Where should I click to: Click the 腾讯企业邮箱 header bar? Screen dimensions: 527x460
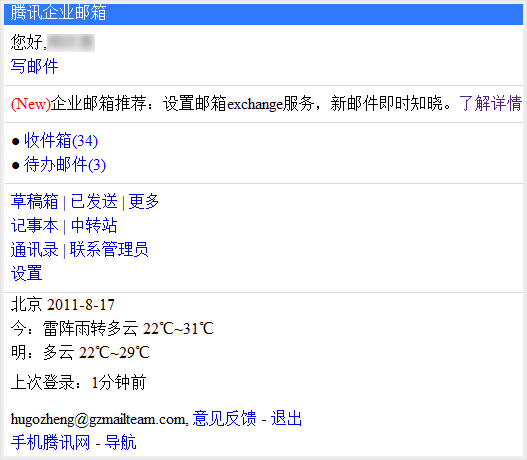coord(264,14)
